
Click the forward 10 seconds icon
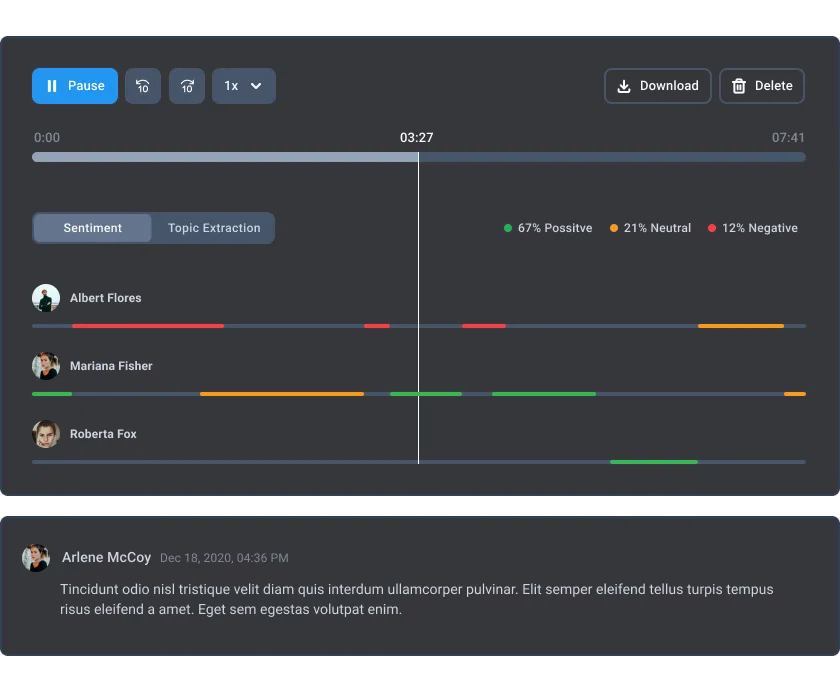coord(187,86)
